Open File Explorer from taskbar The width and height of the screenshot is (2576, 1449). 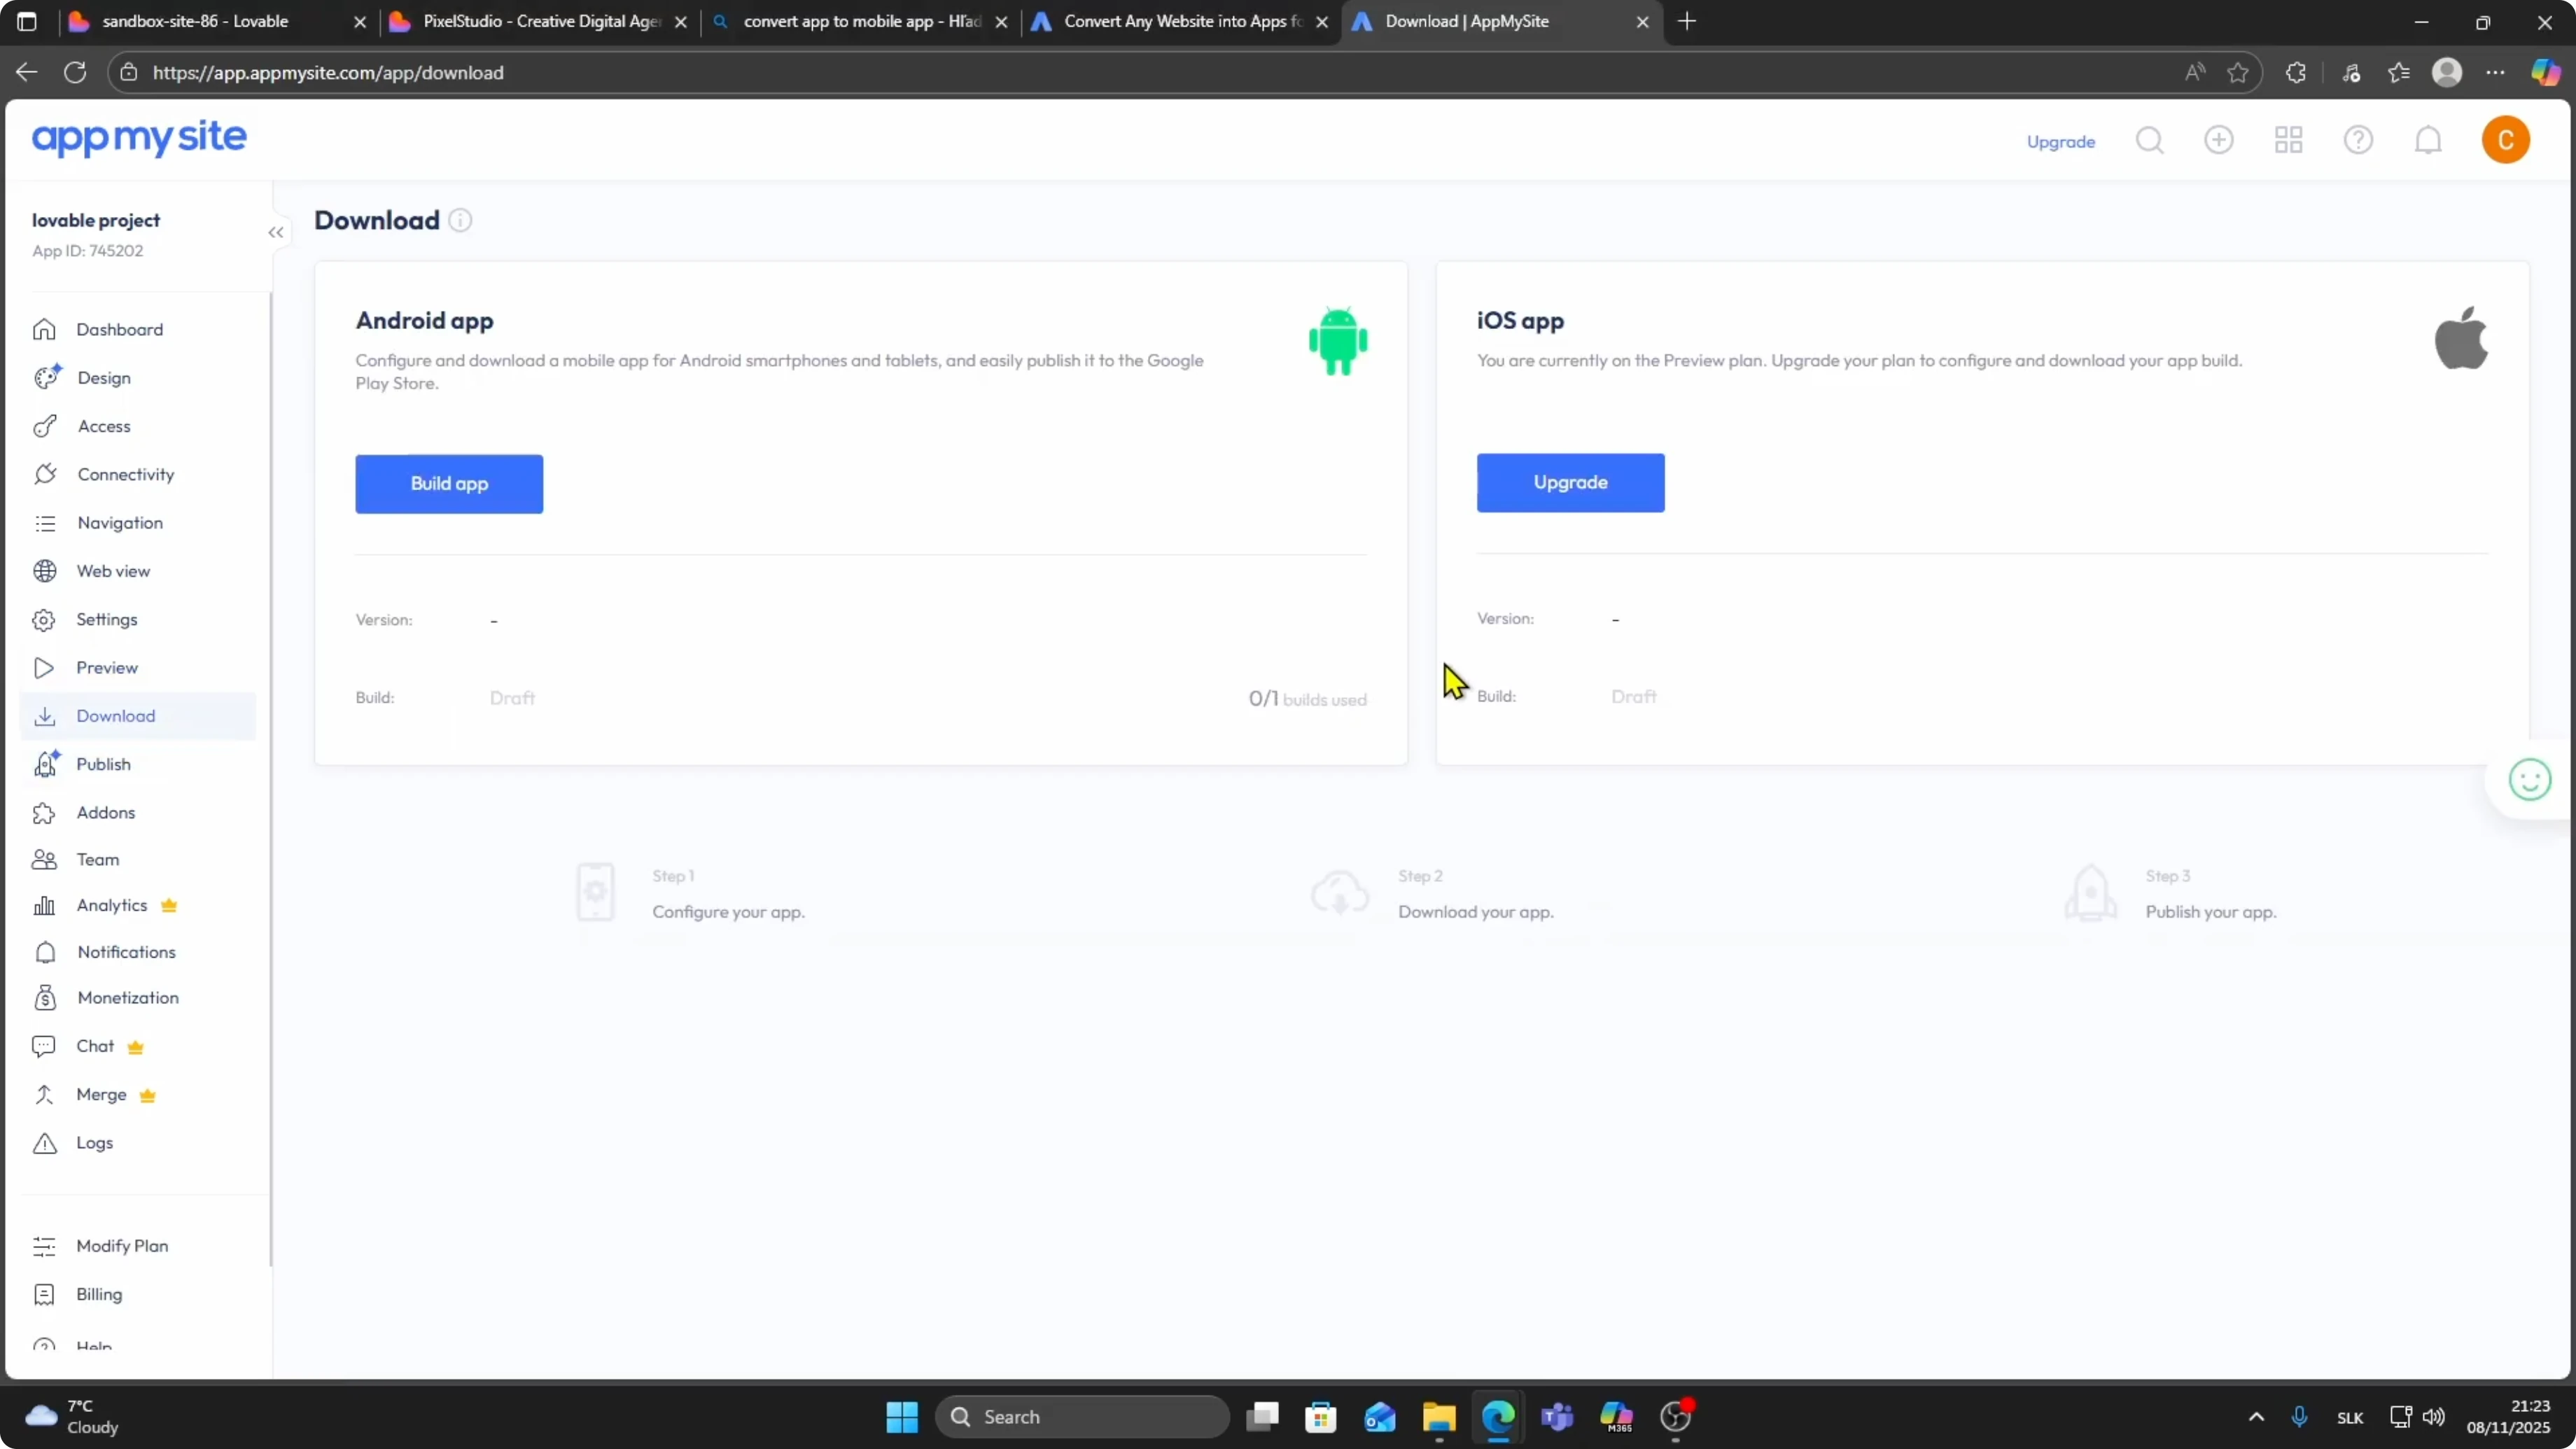[1439, 1417]
